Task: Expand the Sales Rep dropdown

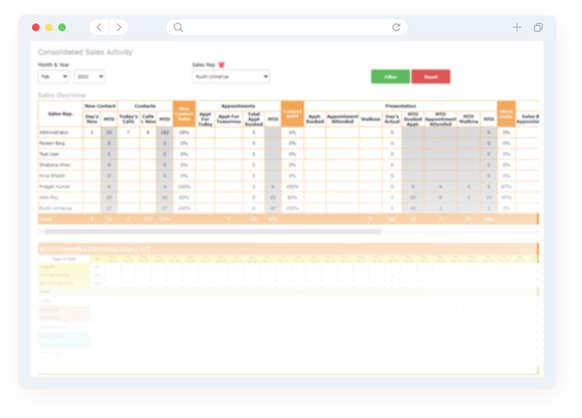Action: (231, 76)
